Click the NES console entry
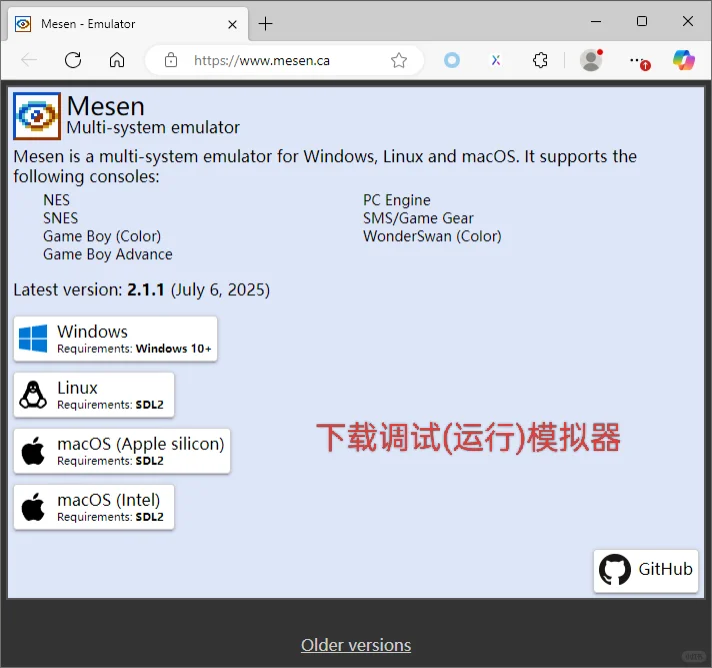This screenshot has height=668, width=712. click(x=56, y=200)
